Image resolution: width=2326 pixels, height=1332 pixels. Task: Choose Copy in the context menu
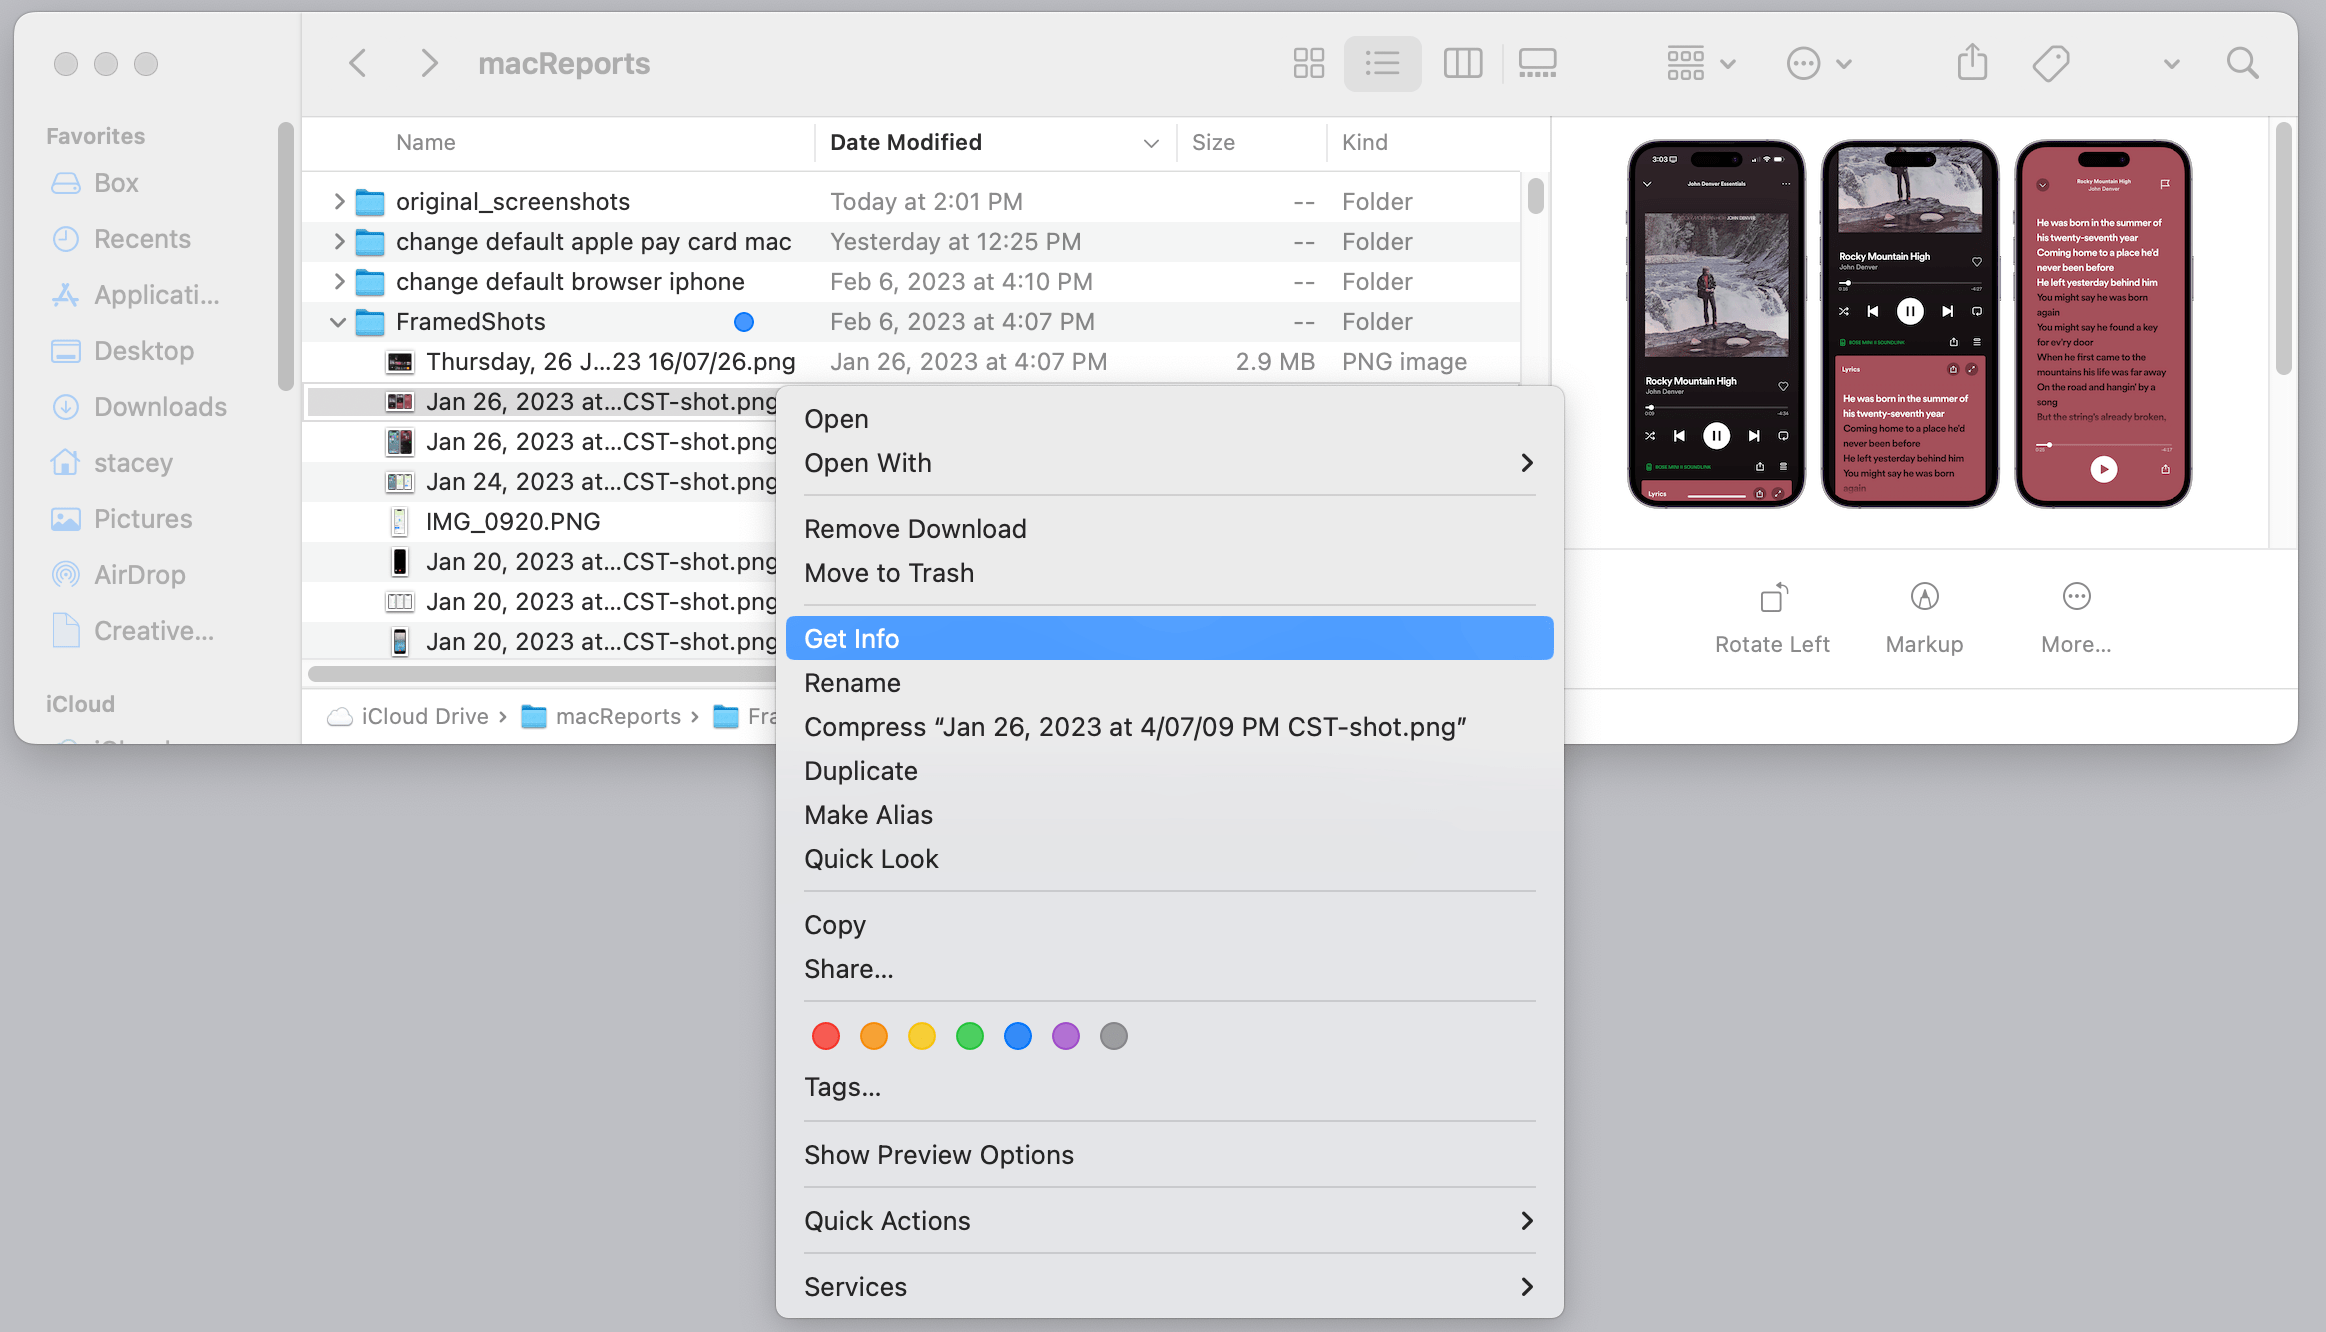pyautogui.click(x=1169, y=925)
